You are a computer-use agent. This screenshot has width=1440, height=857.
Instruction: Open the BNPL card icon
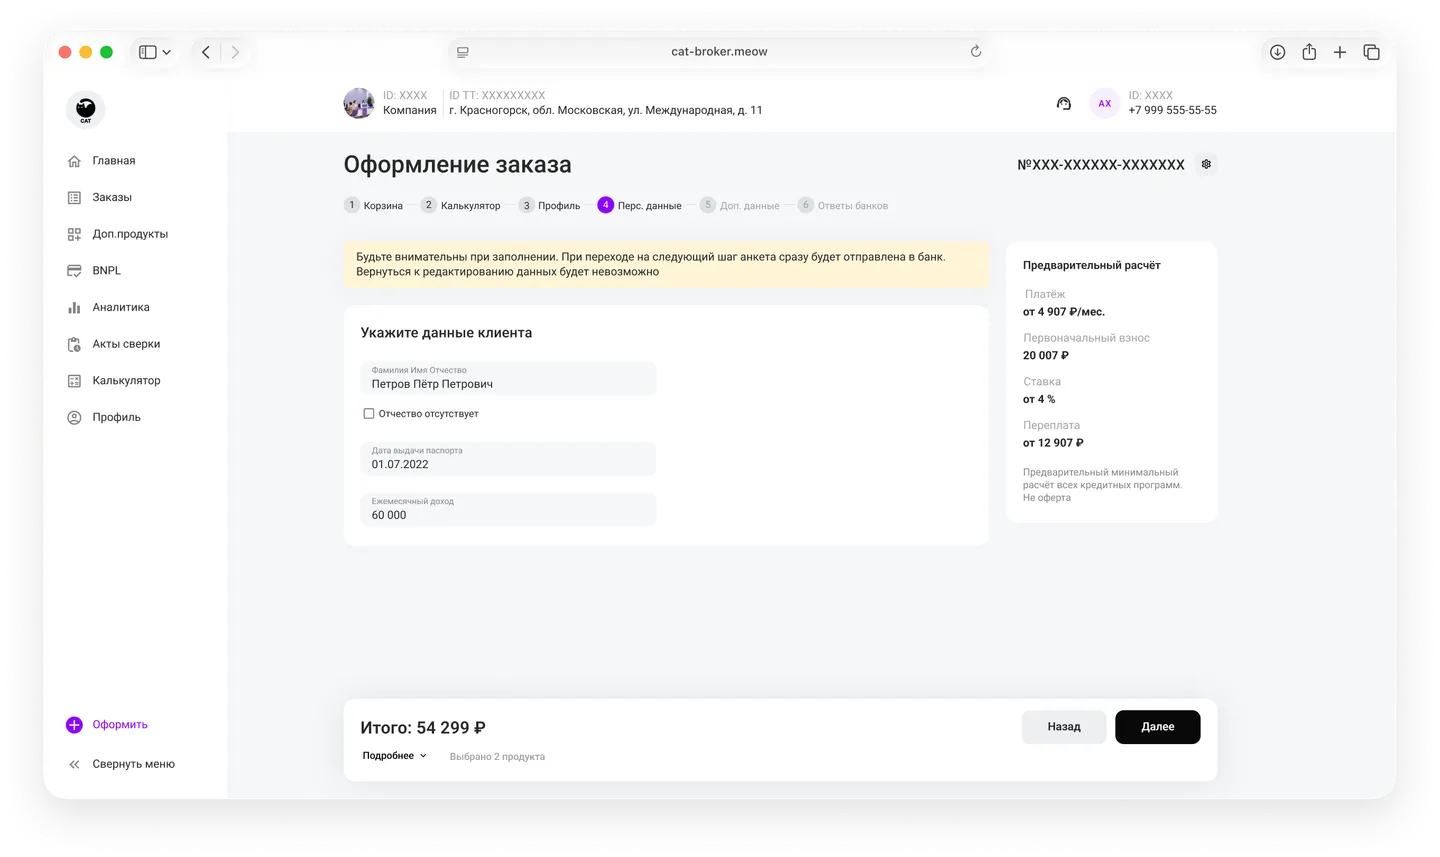(x=74, y=271)
